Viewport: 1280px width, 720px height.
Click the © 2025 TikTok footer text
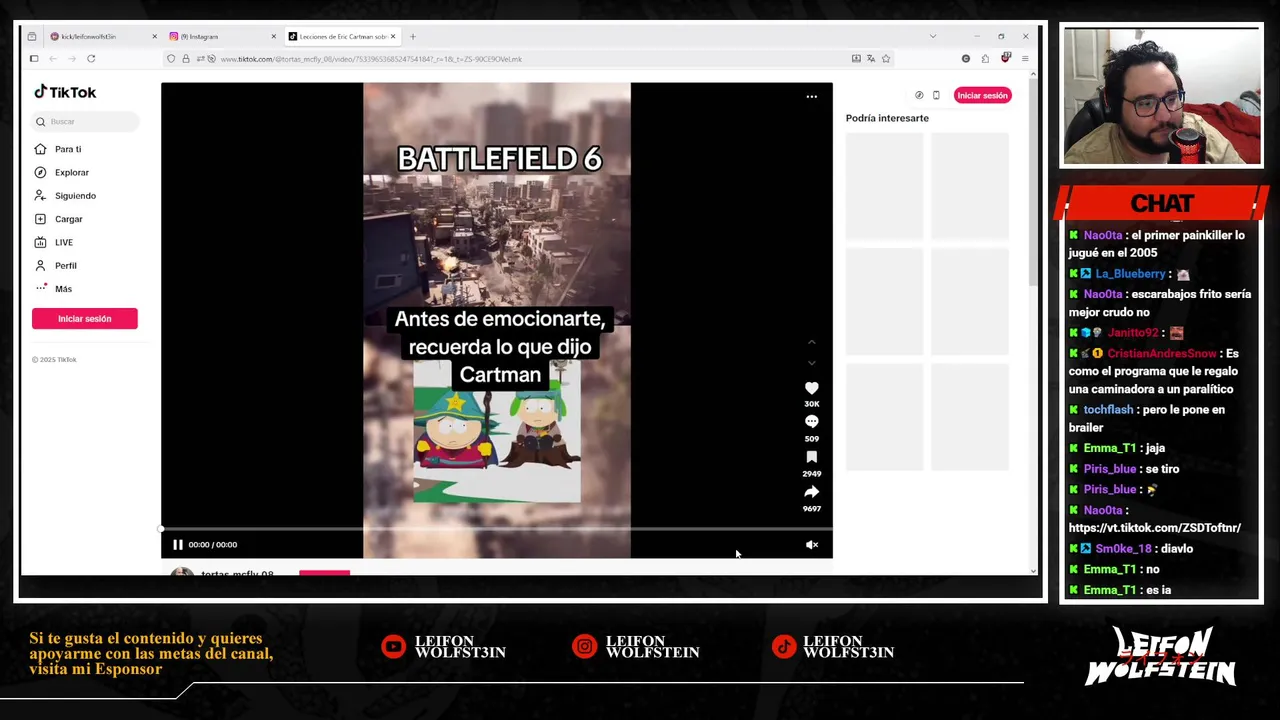coord(54,360)
